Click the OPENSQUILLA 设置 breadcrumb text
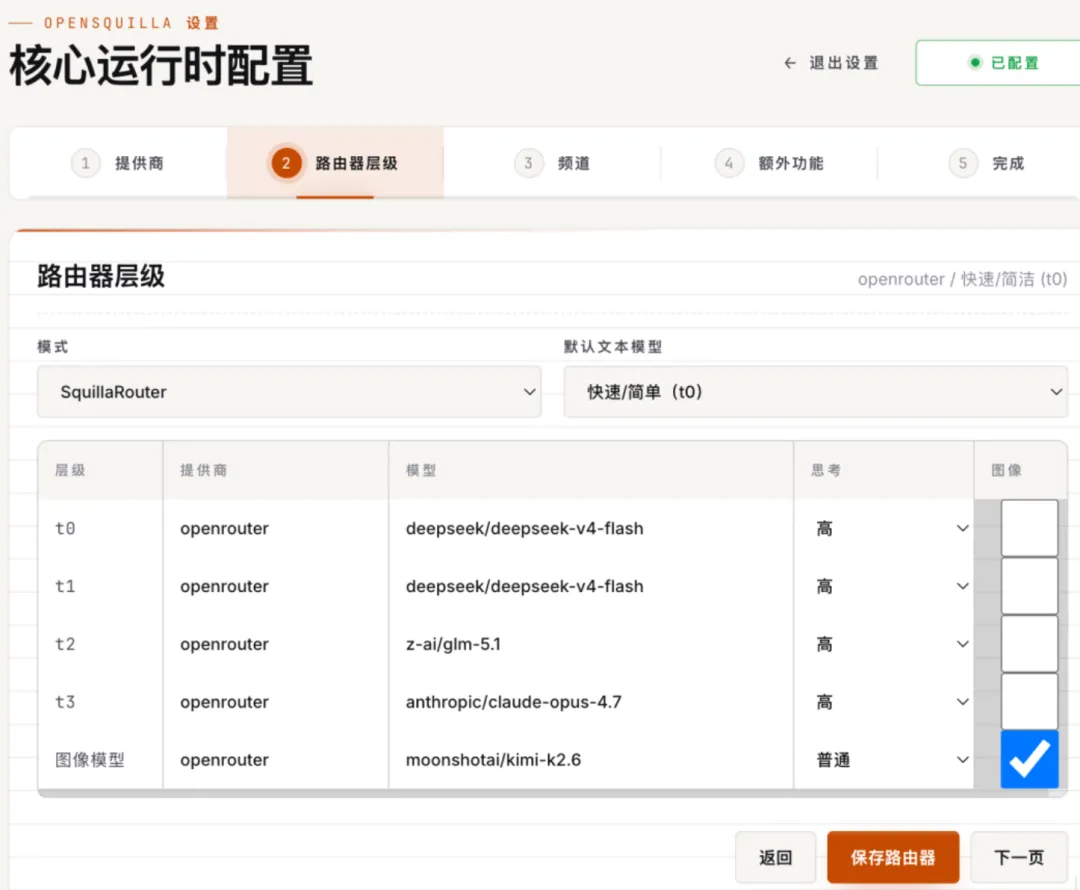Viewport: 1080px width, 890px height. pos(132,23)
